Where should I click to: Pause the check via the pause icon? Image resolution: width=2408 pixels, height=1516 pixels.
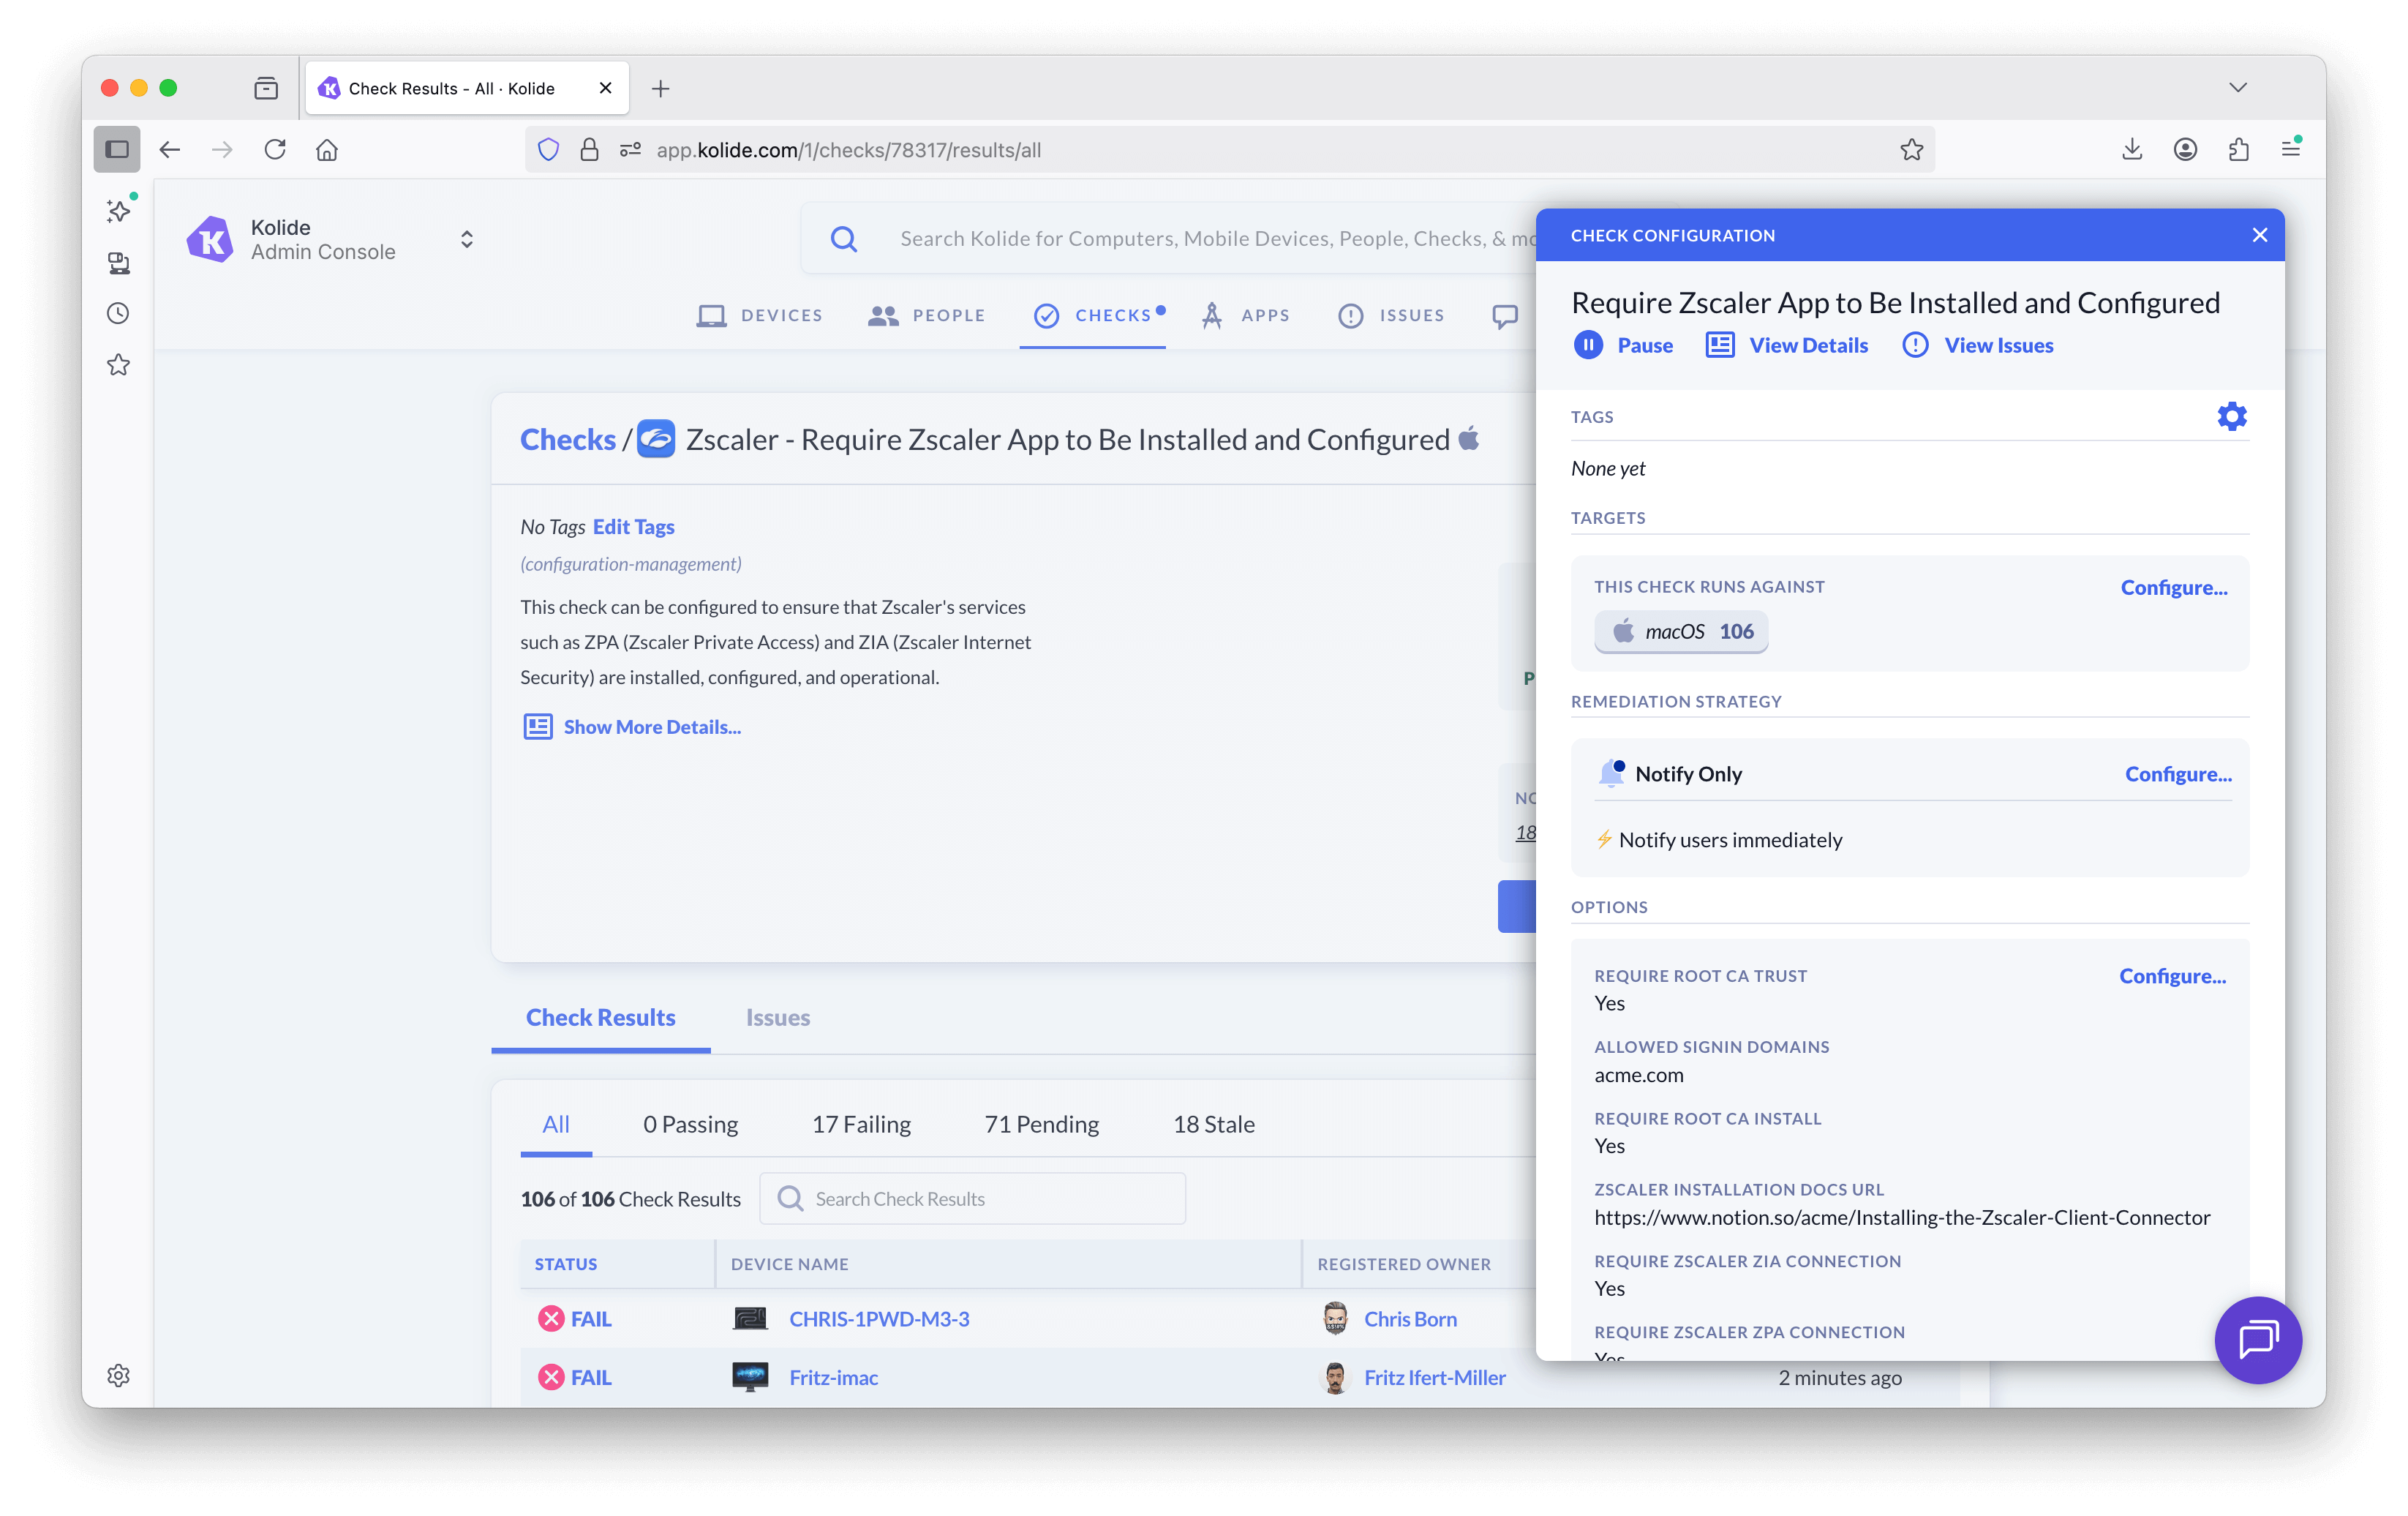pos(1588,345)
